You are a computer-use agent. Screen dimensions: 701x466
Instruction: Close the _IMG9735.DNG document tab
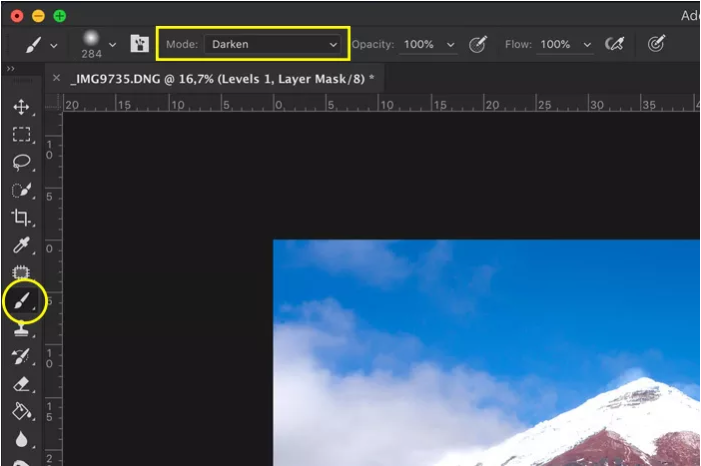click(x=56, y=77)
